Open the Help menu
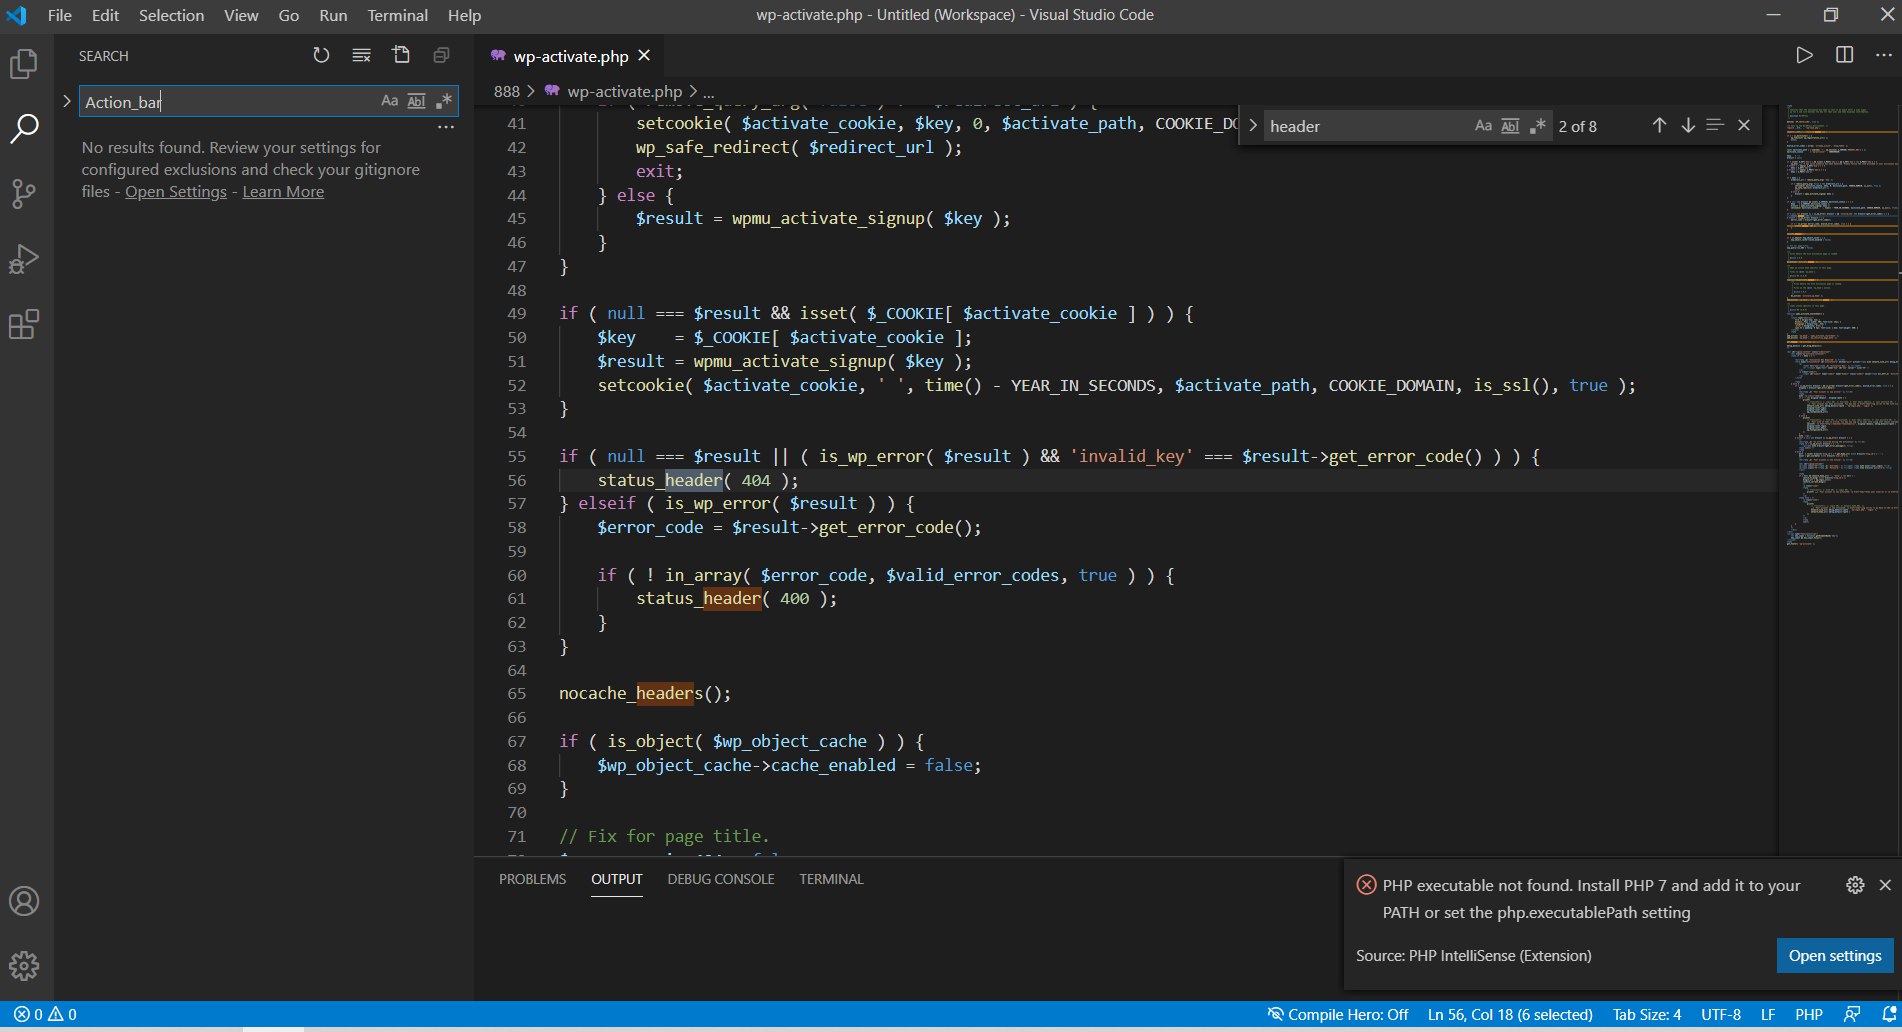 [464, 15]
